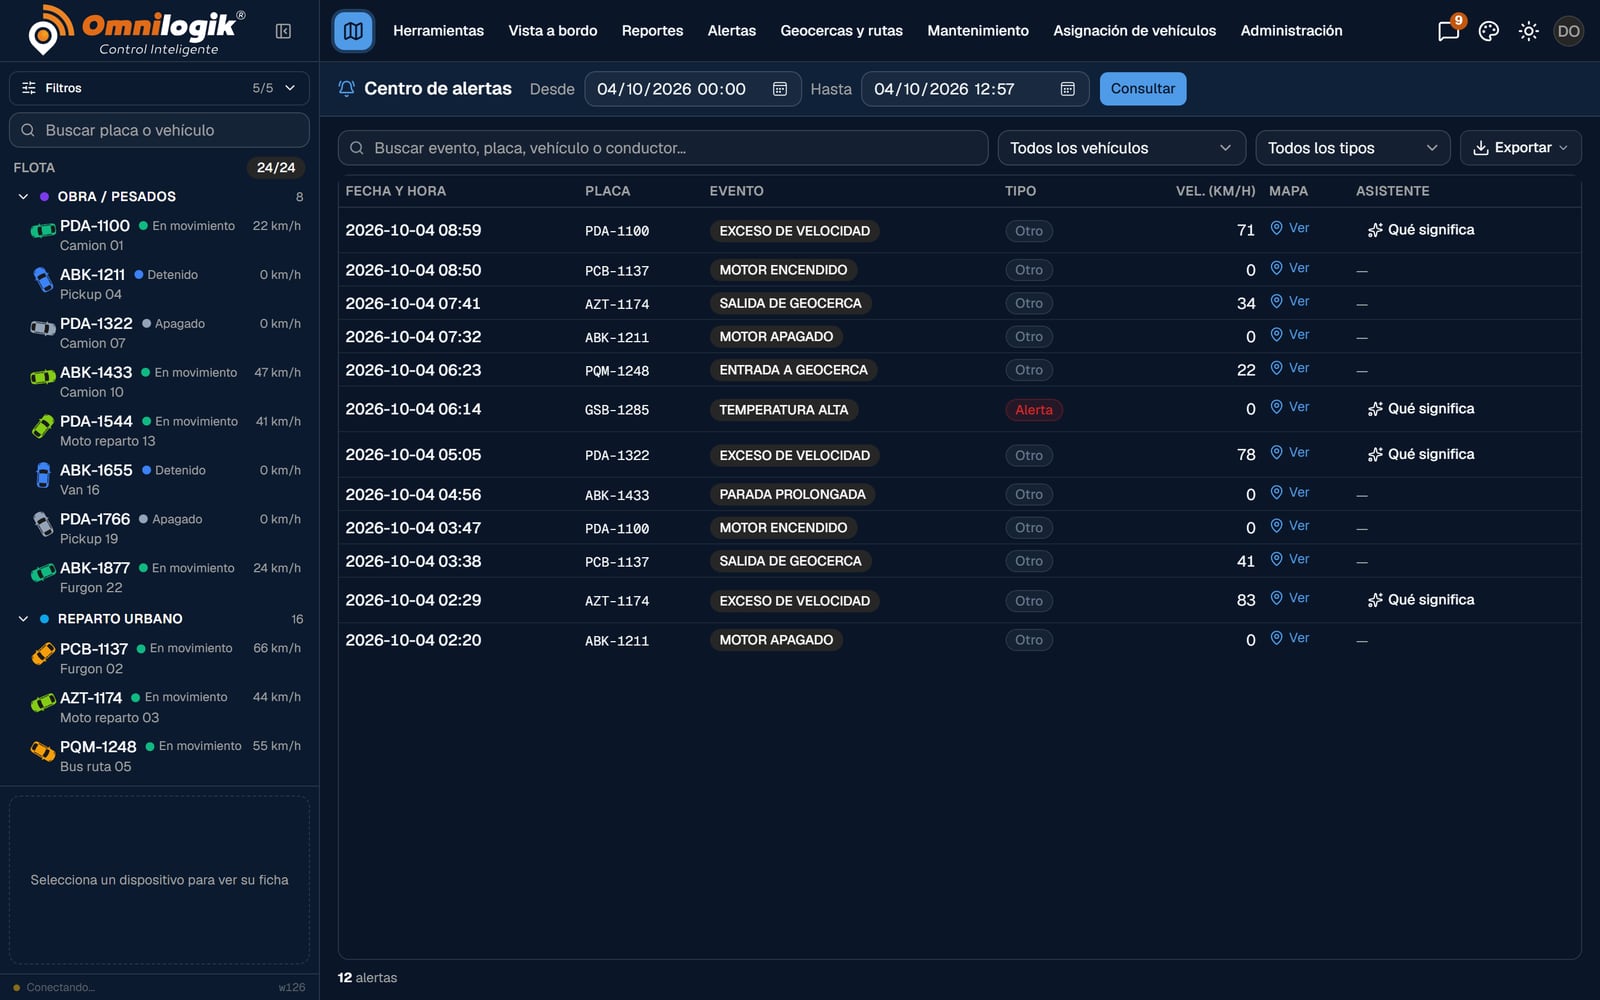Open the Geocercas y rutas menu
1600x1000 pixels.
click(x=841, y=31)
